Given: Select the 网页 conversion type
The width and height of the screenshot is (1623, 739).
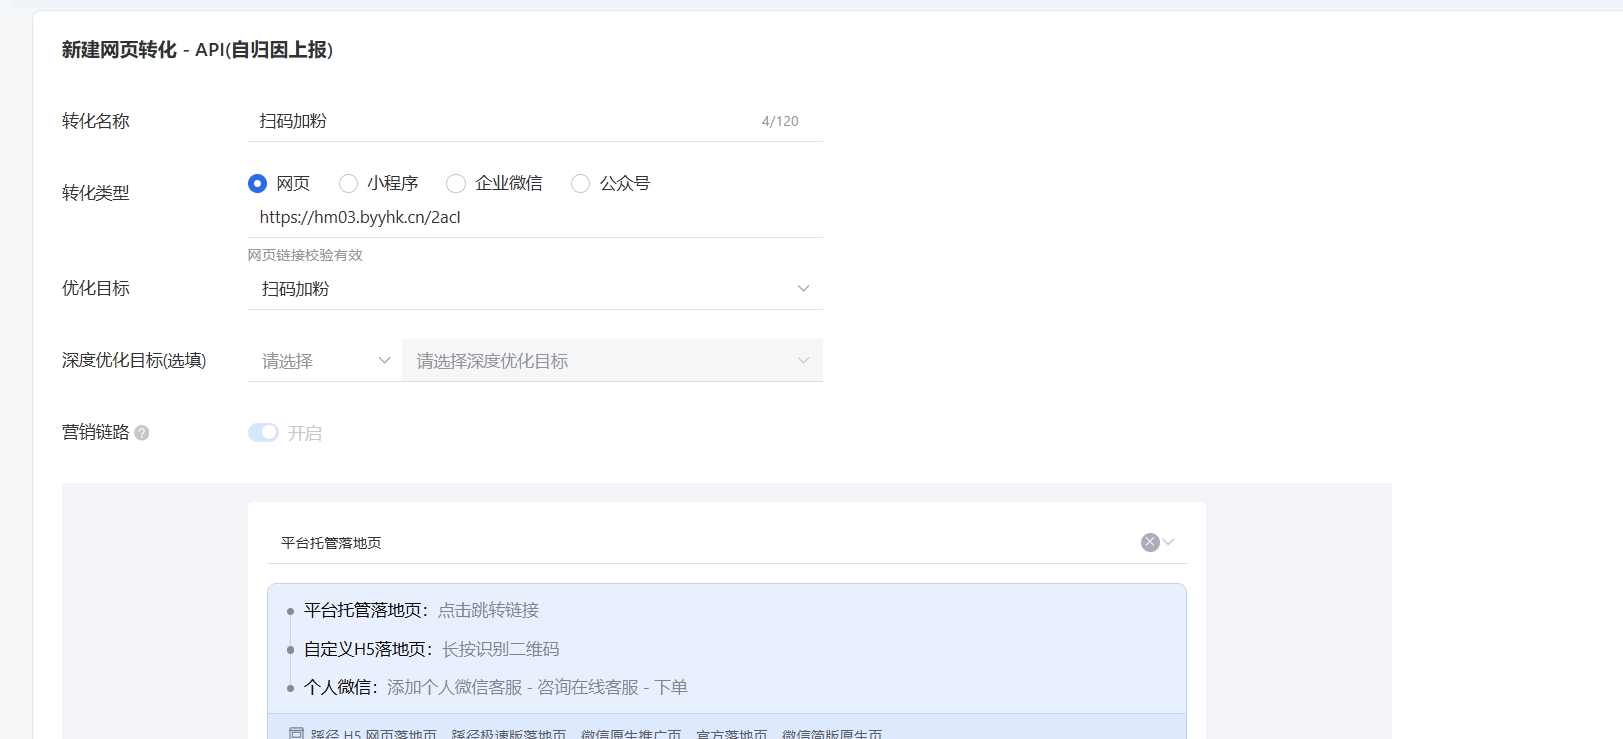Looking at the screenshot, I should coord(258,183).
